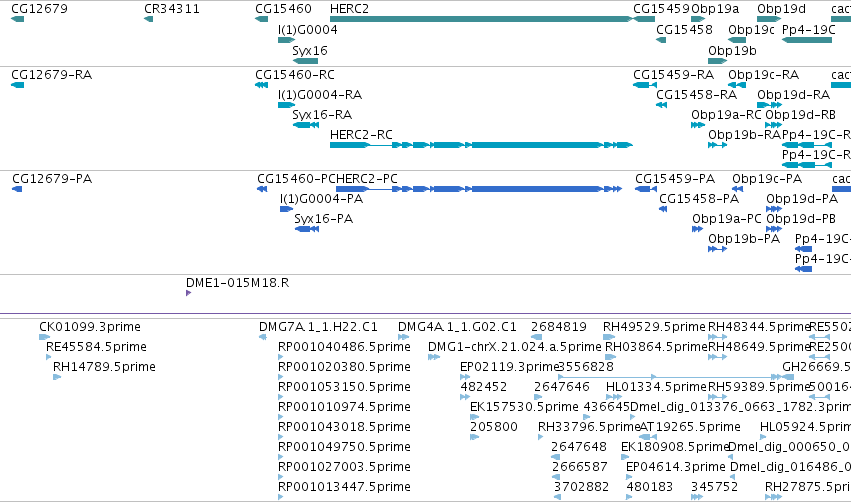Image resolution: width=851 pixels, height=502 pixels.
Task: Select the Syx16-RA transcript label
Action: pyautogui.click(x=322, y=115)
